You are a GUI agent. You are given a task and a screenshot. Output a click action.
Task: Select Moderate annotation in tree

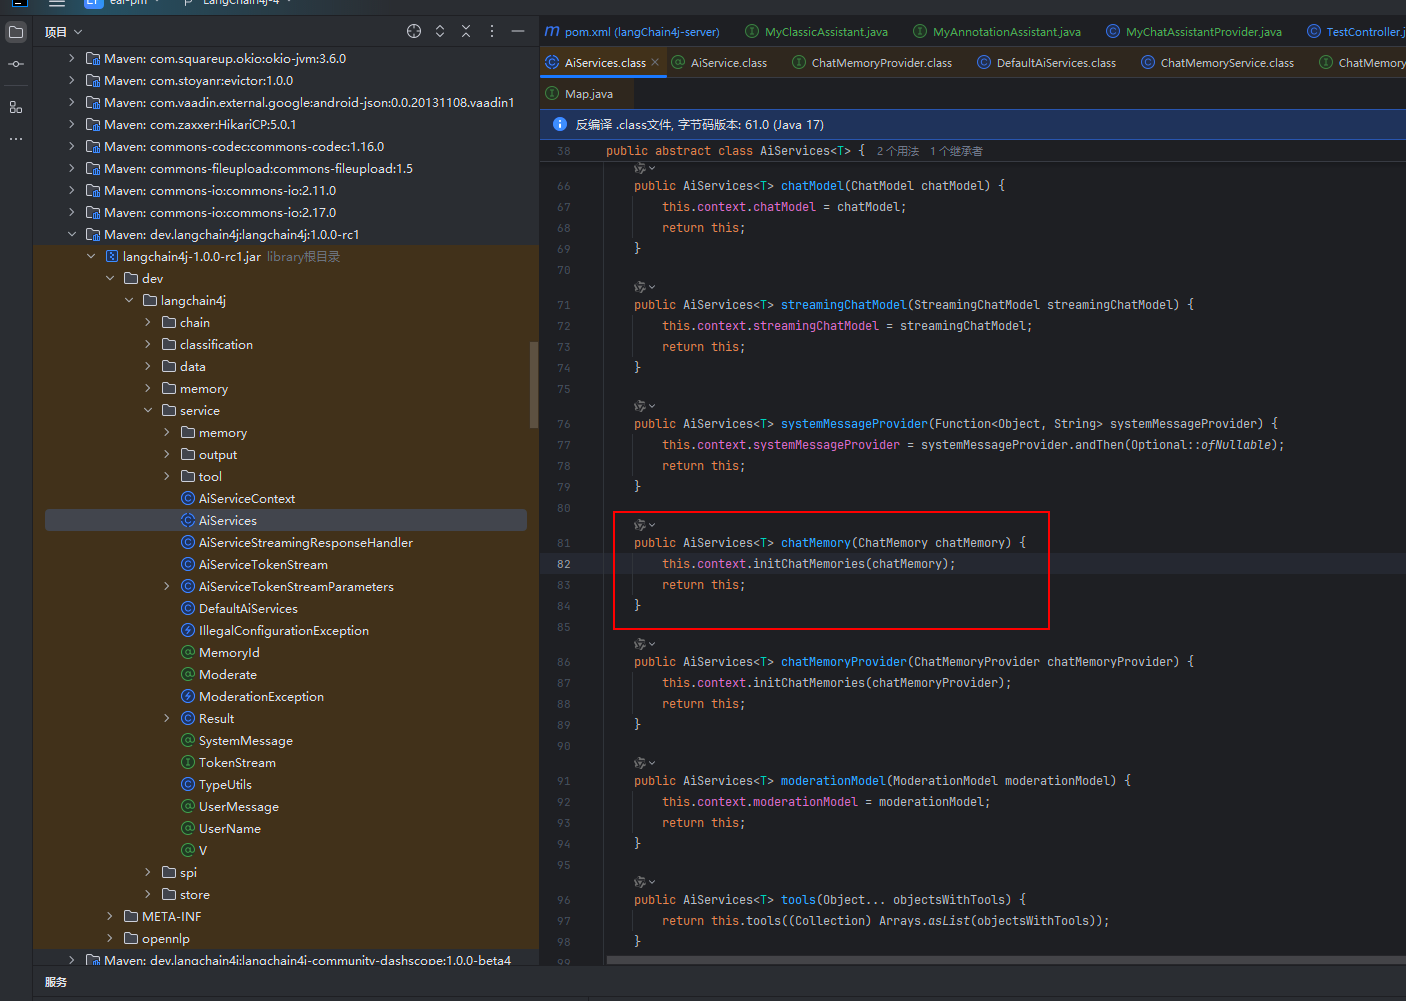click(227, 675)
